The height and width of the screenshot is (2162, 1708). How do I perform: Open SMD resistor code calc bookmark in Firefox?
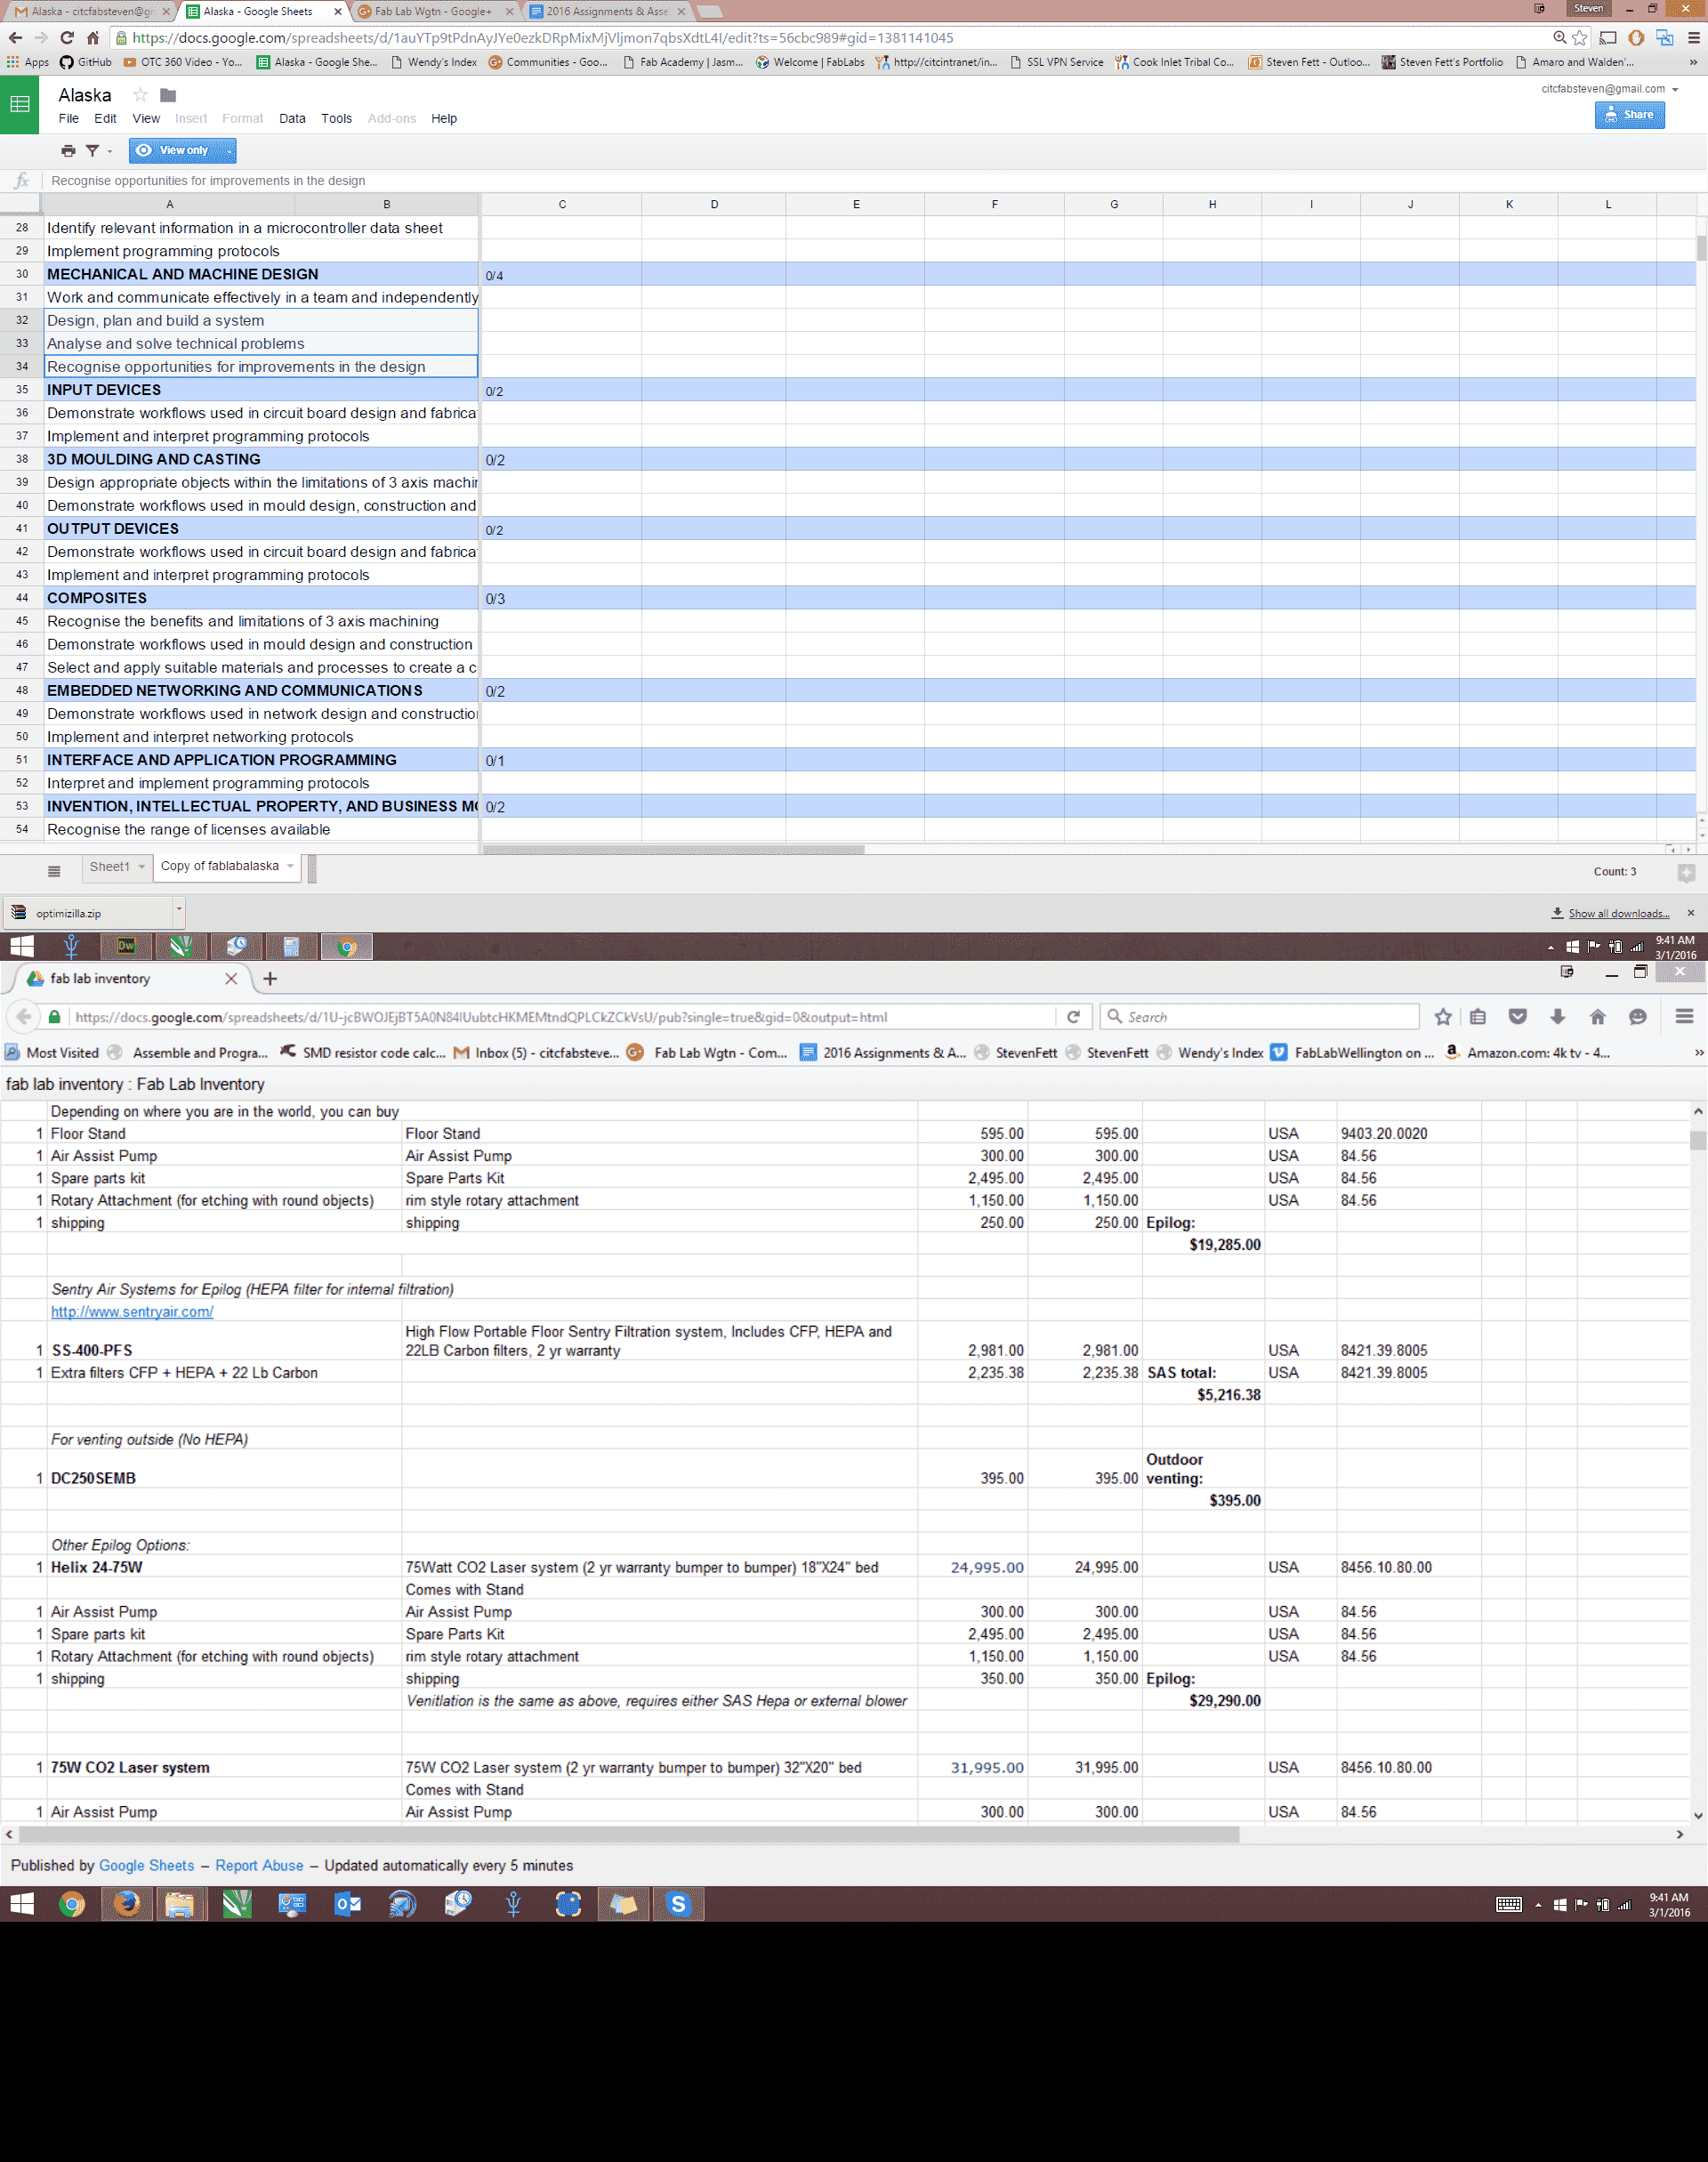(x=363, y=1053)
